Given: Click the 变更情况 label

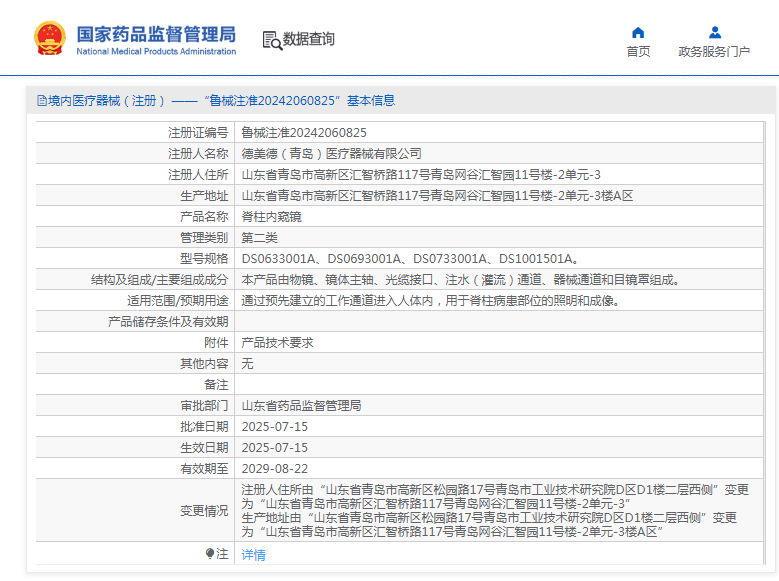Looking at the screenshot, I should pos(204,510).
